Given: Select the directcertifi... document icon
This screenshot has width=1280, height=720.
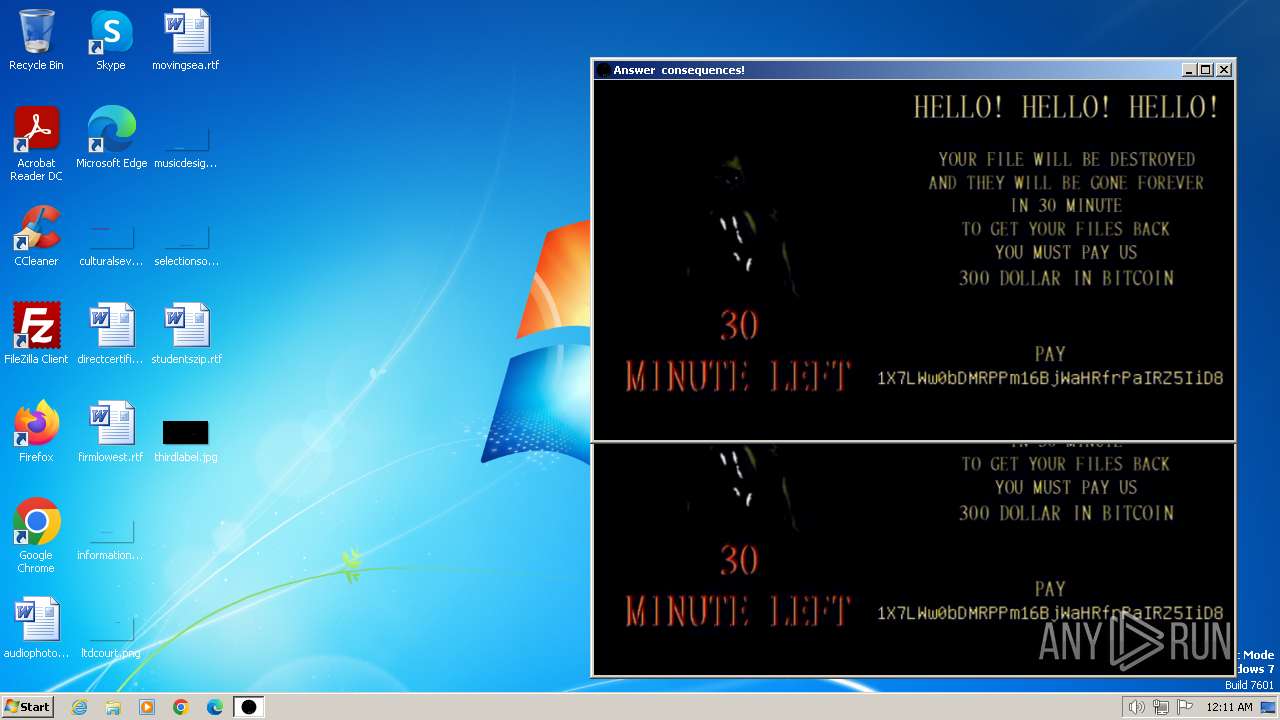Looking at the screenshot, I should click(x=111, y=334).
